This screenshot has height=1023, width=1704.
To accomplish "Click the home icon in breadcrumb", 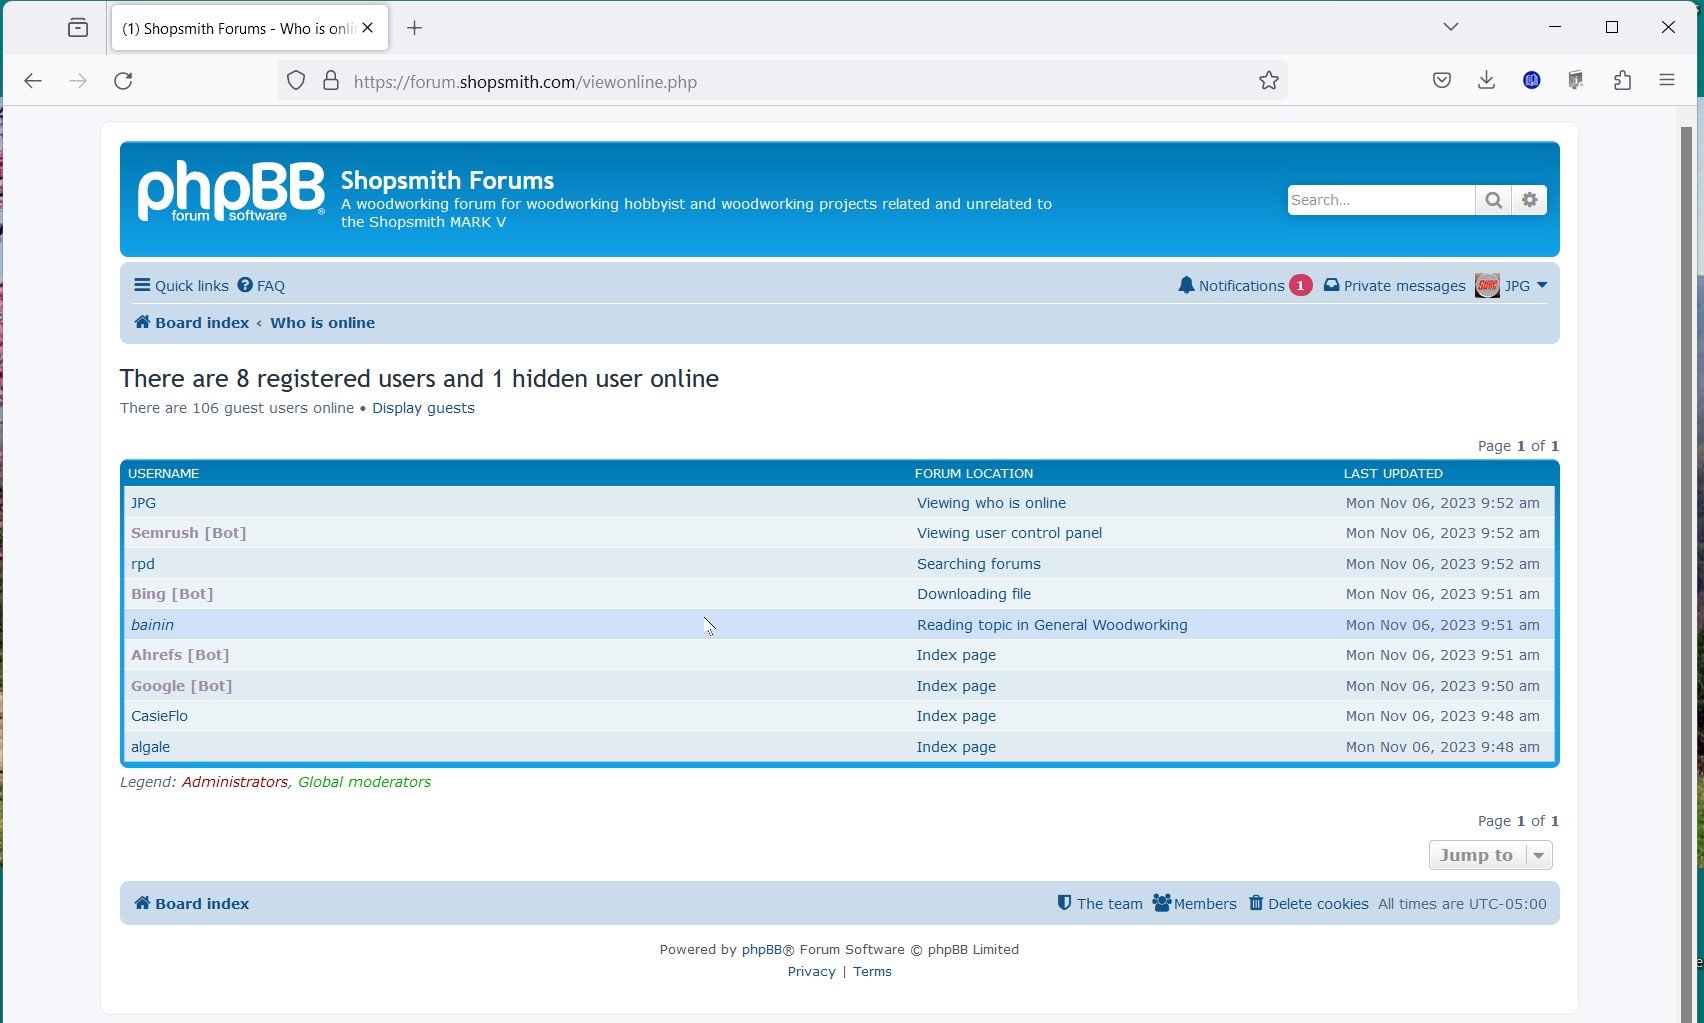I will [142, 322].
